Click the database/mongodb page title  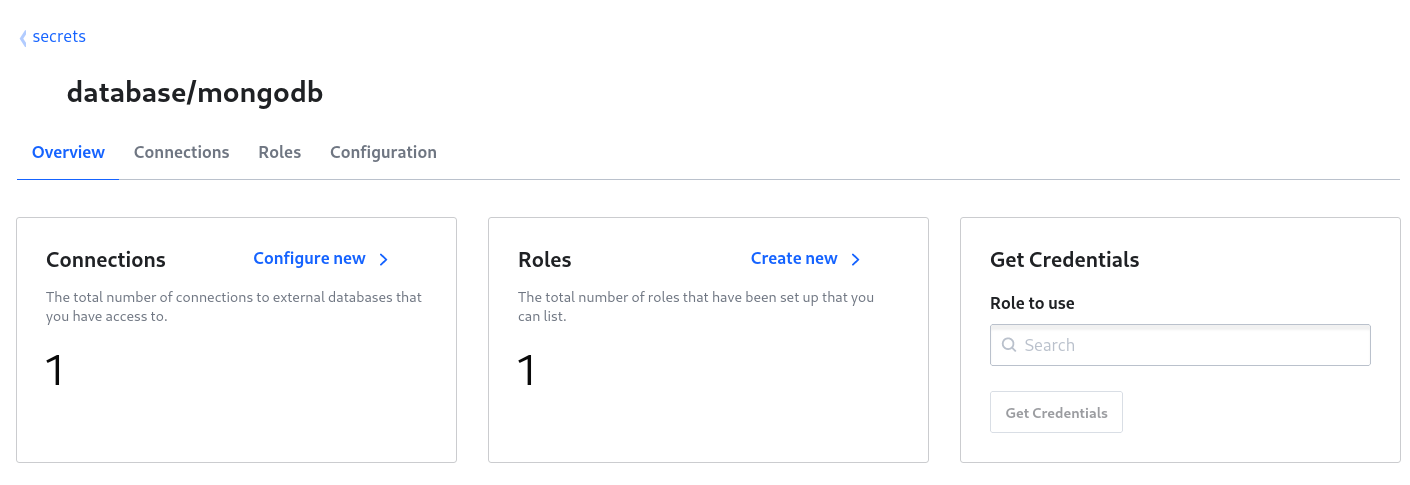click(x=194, y=93)
